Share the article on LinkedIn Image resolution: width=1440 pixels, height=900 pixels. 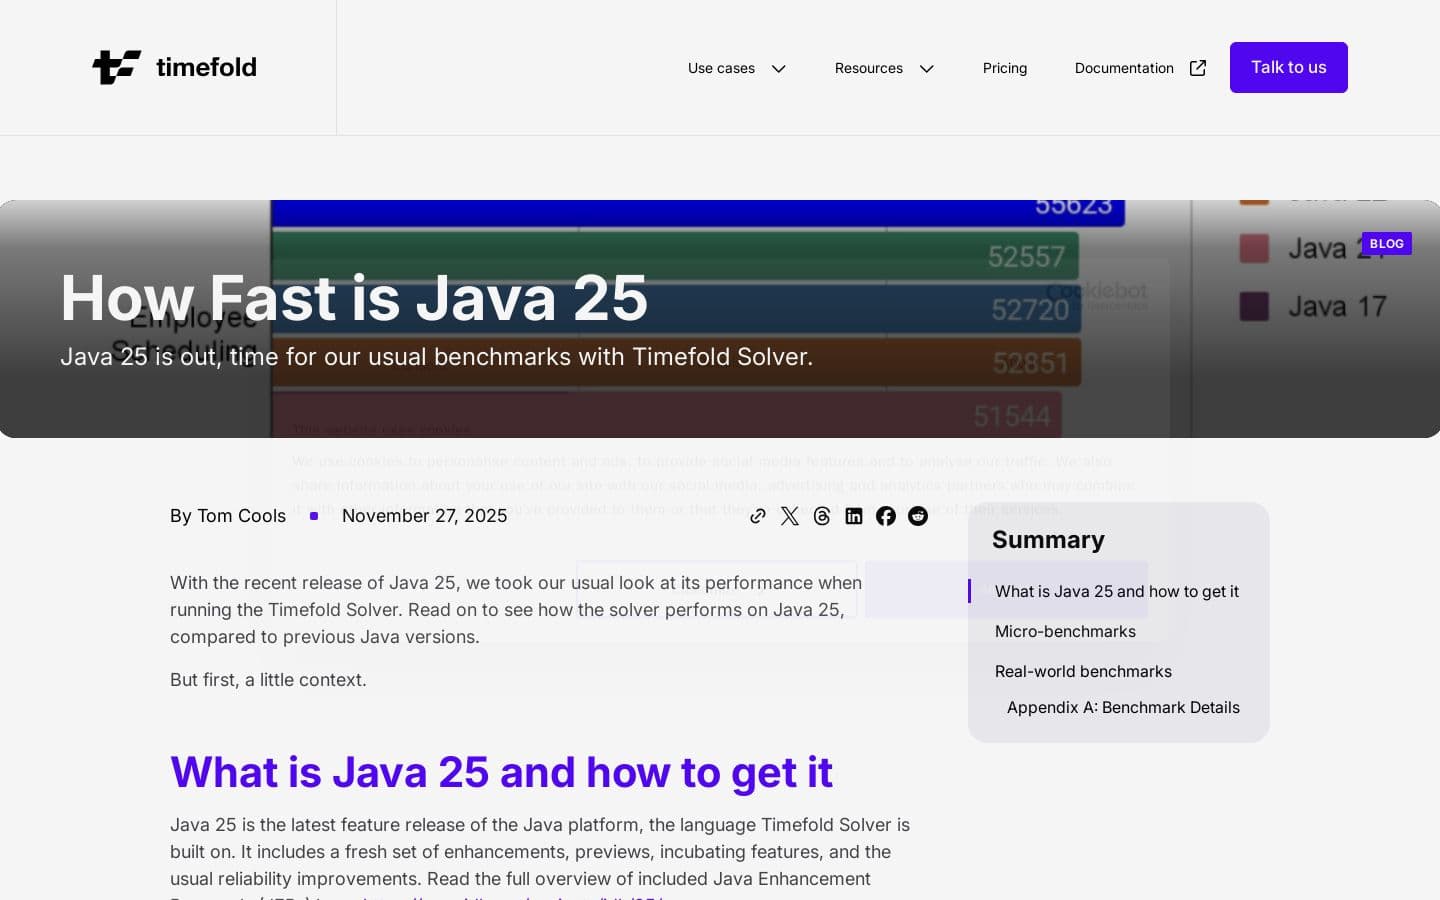[x=854, y=516]
